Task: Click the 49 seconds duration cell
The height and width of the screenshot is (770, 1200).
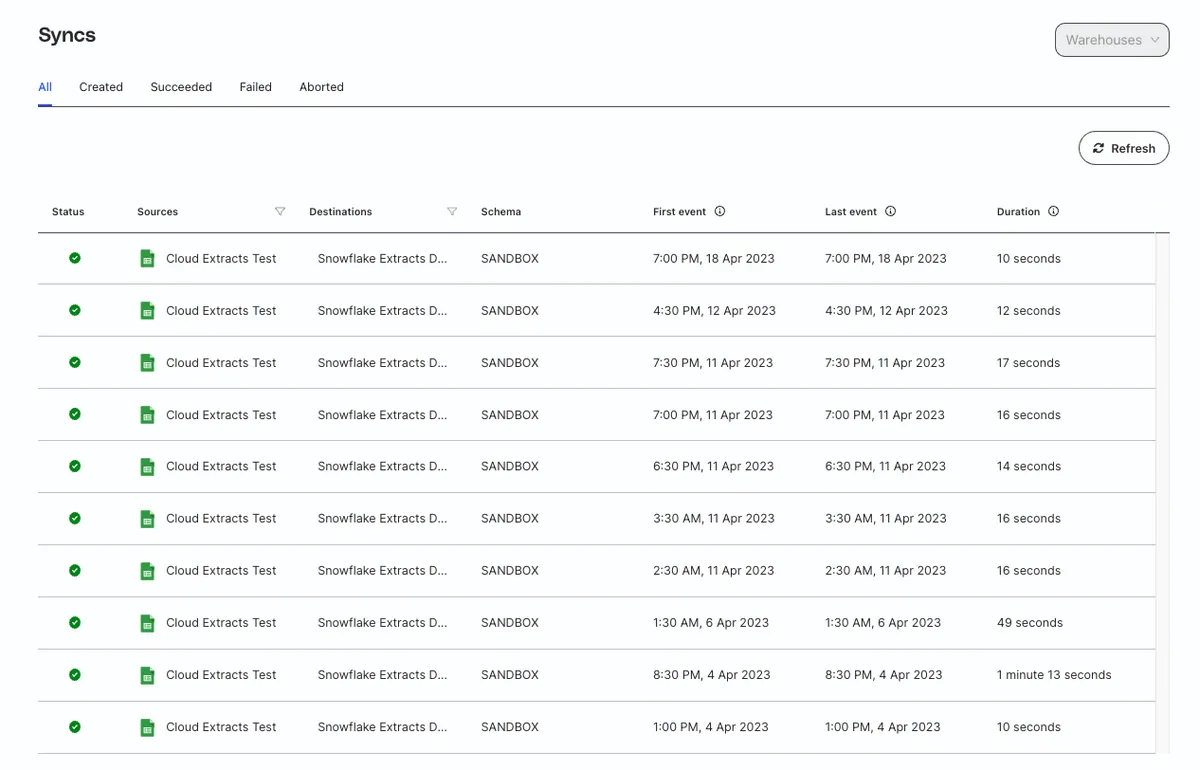Action: 1030,622
